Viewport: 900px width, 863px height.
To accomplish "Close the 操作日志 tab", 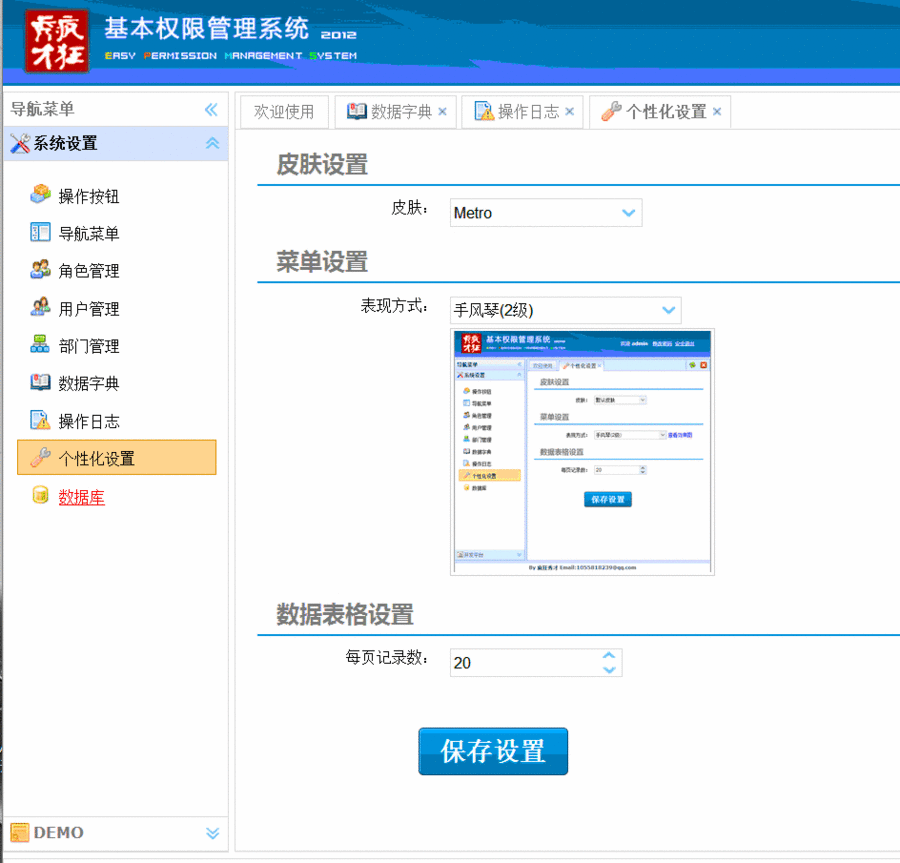I will pos(569,111).
